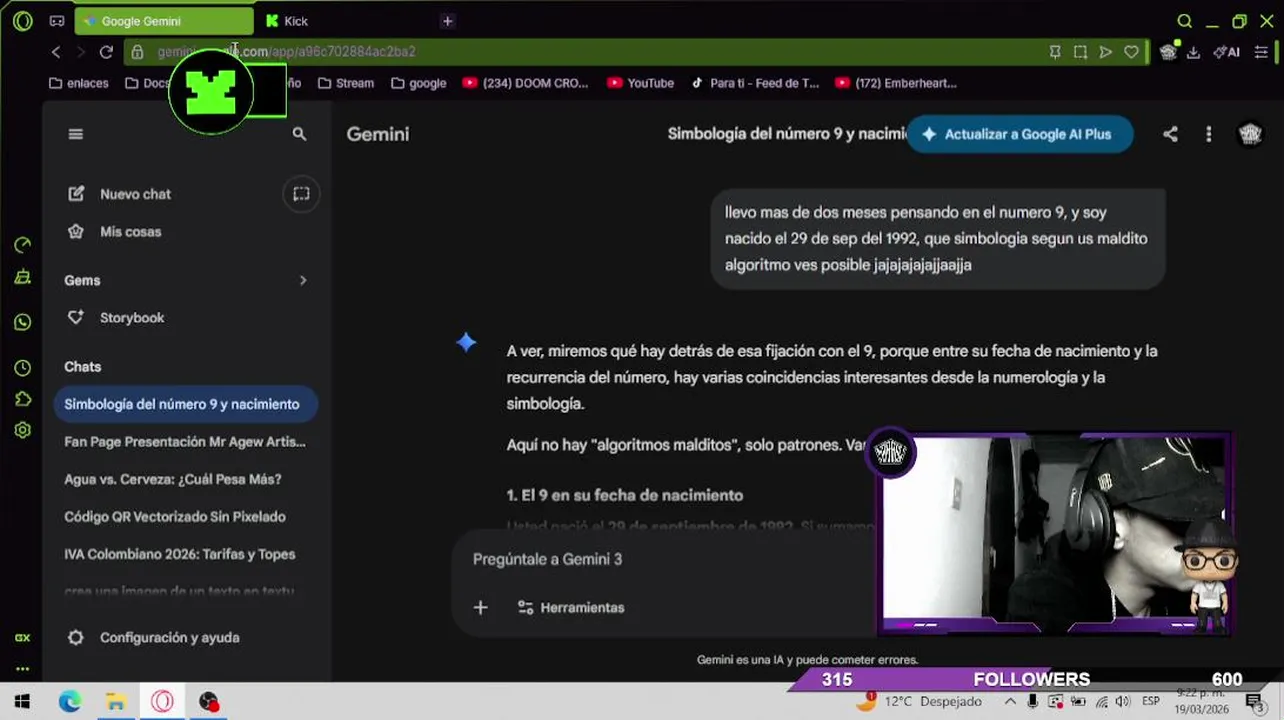This screenshot has width=1284, height=720.
Task: Open the Windows notification center icon
Action: (x=1254, y=702)
